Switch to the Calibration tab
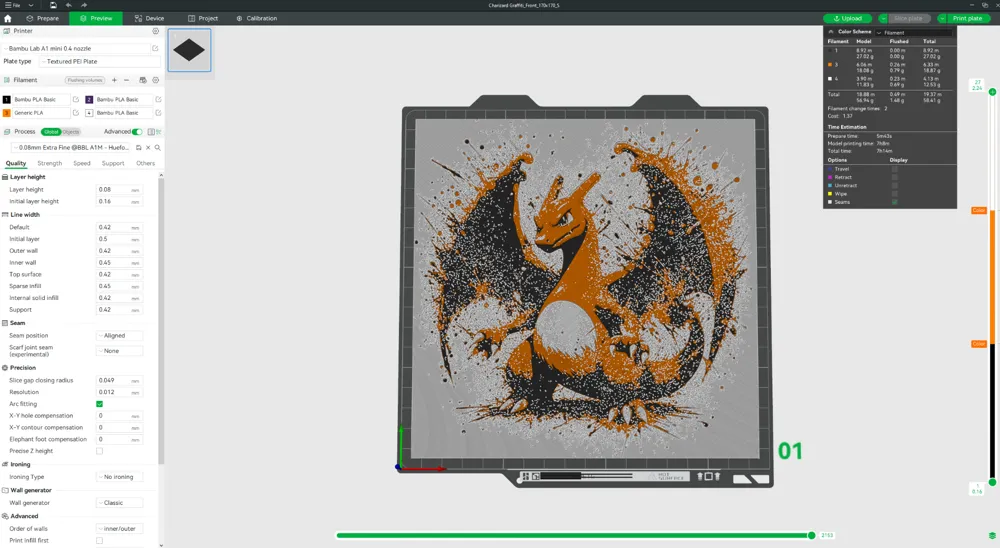This screenshot has height=548, width=1000. click(256, 19)
